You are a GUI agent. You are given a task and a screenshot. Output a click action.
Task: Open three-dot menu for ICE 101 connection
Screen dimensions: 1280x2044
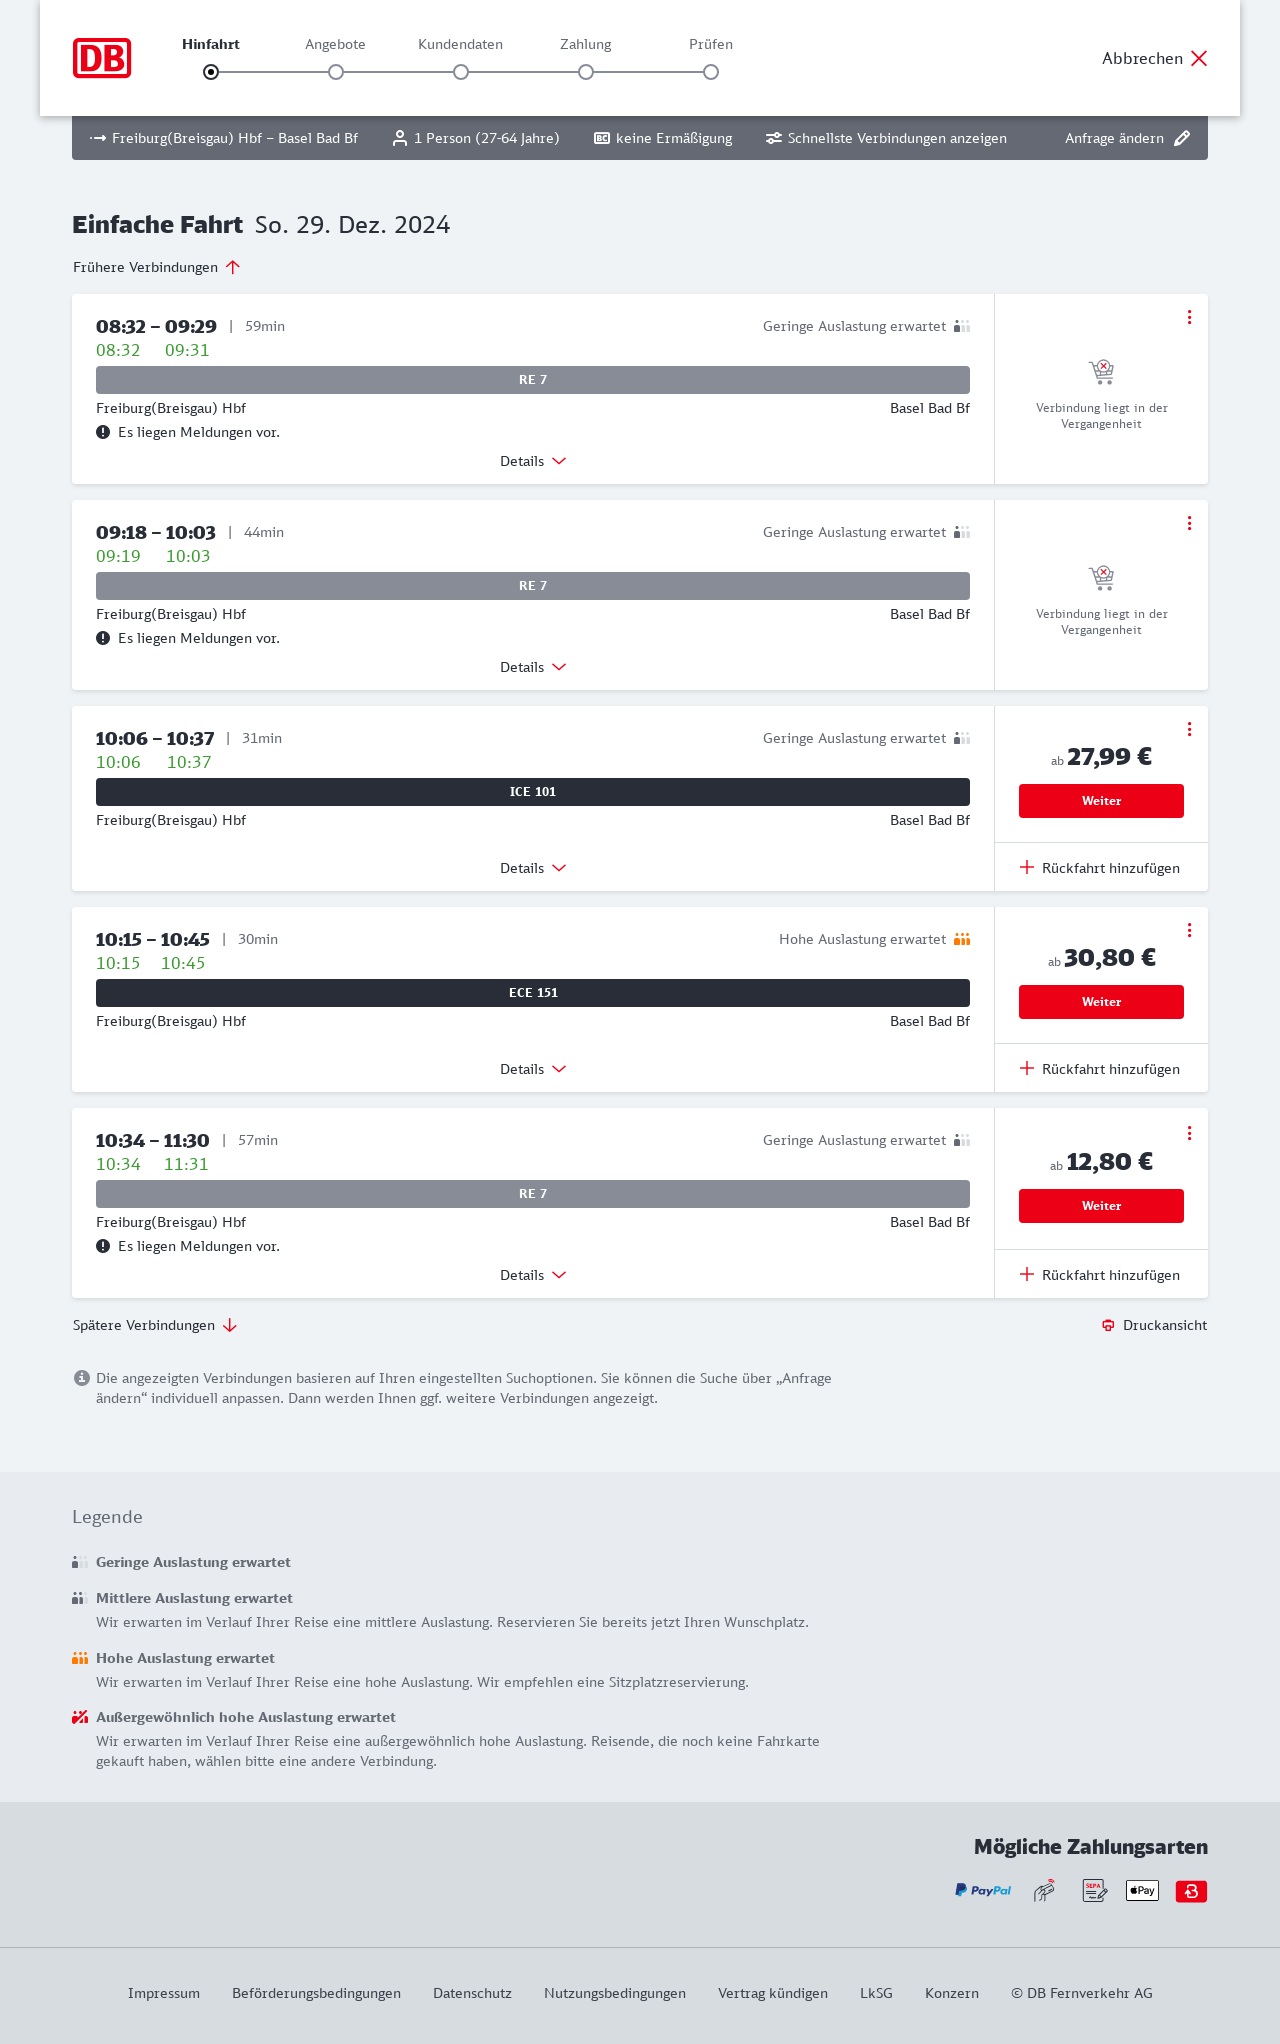[x=1189, y=729]
